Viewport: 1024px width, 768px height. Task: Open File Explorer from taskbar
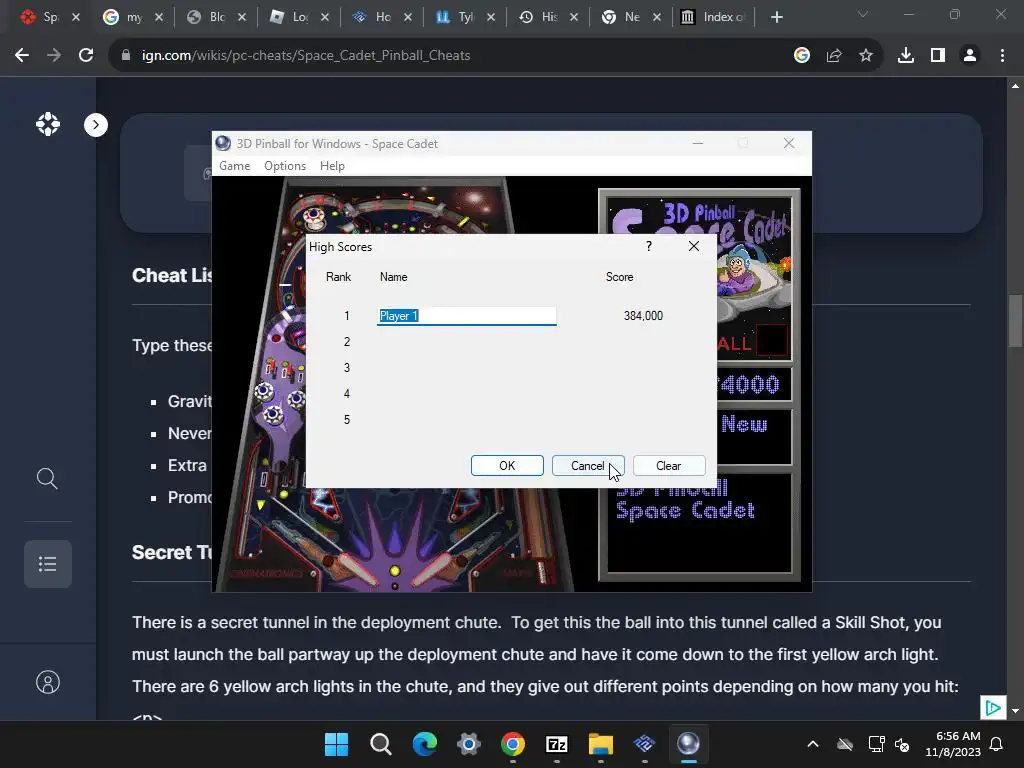click(601, 744)
